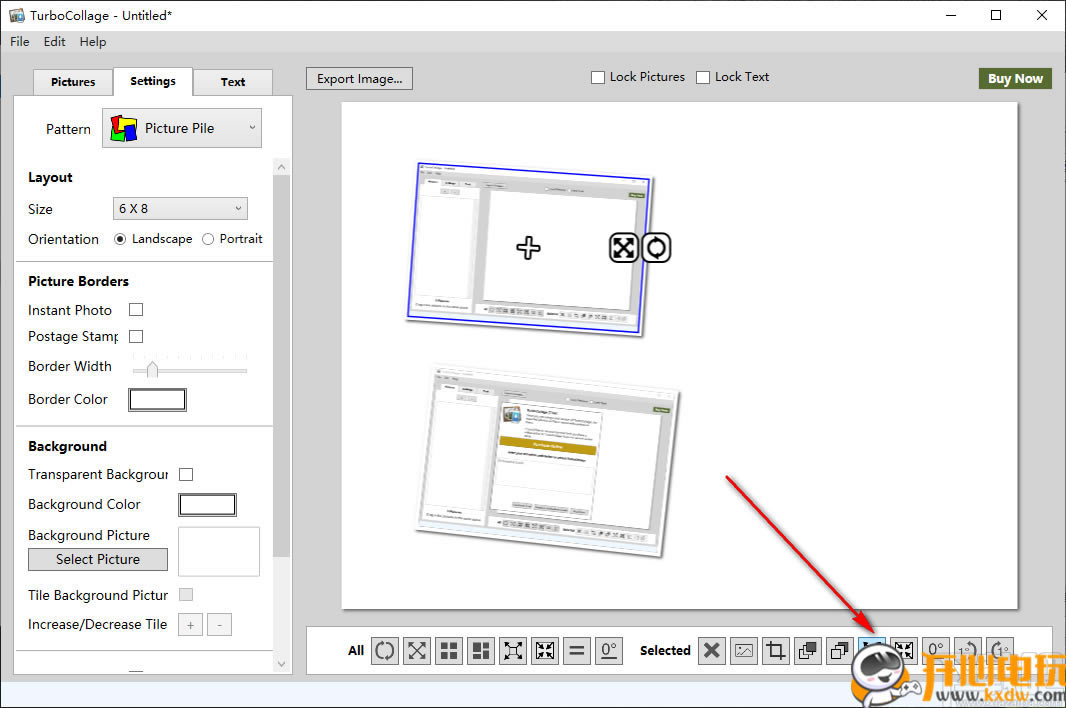Click the shuffle-all-pictures circular arrows icon
This screenshot has height=708, width=1066.
[385, 651]
